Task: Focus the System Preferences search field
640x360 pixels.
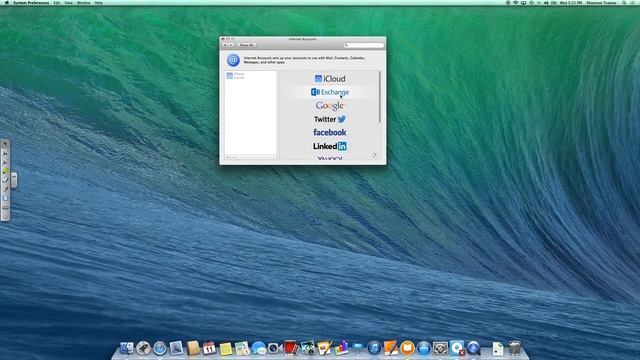Action: click(364, 45)
